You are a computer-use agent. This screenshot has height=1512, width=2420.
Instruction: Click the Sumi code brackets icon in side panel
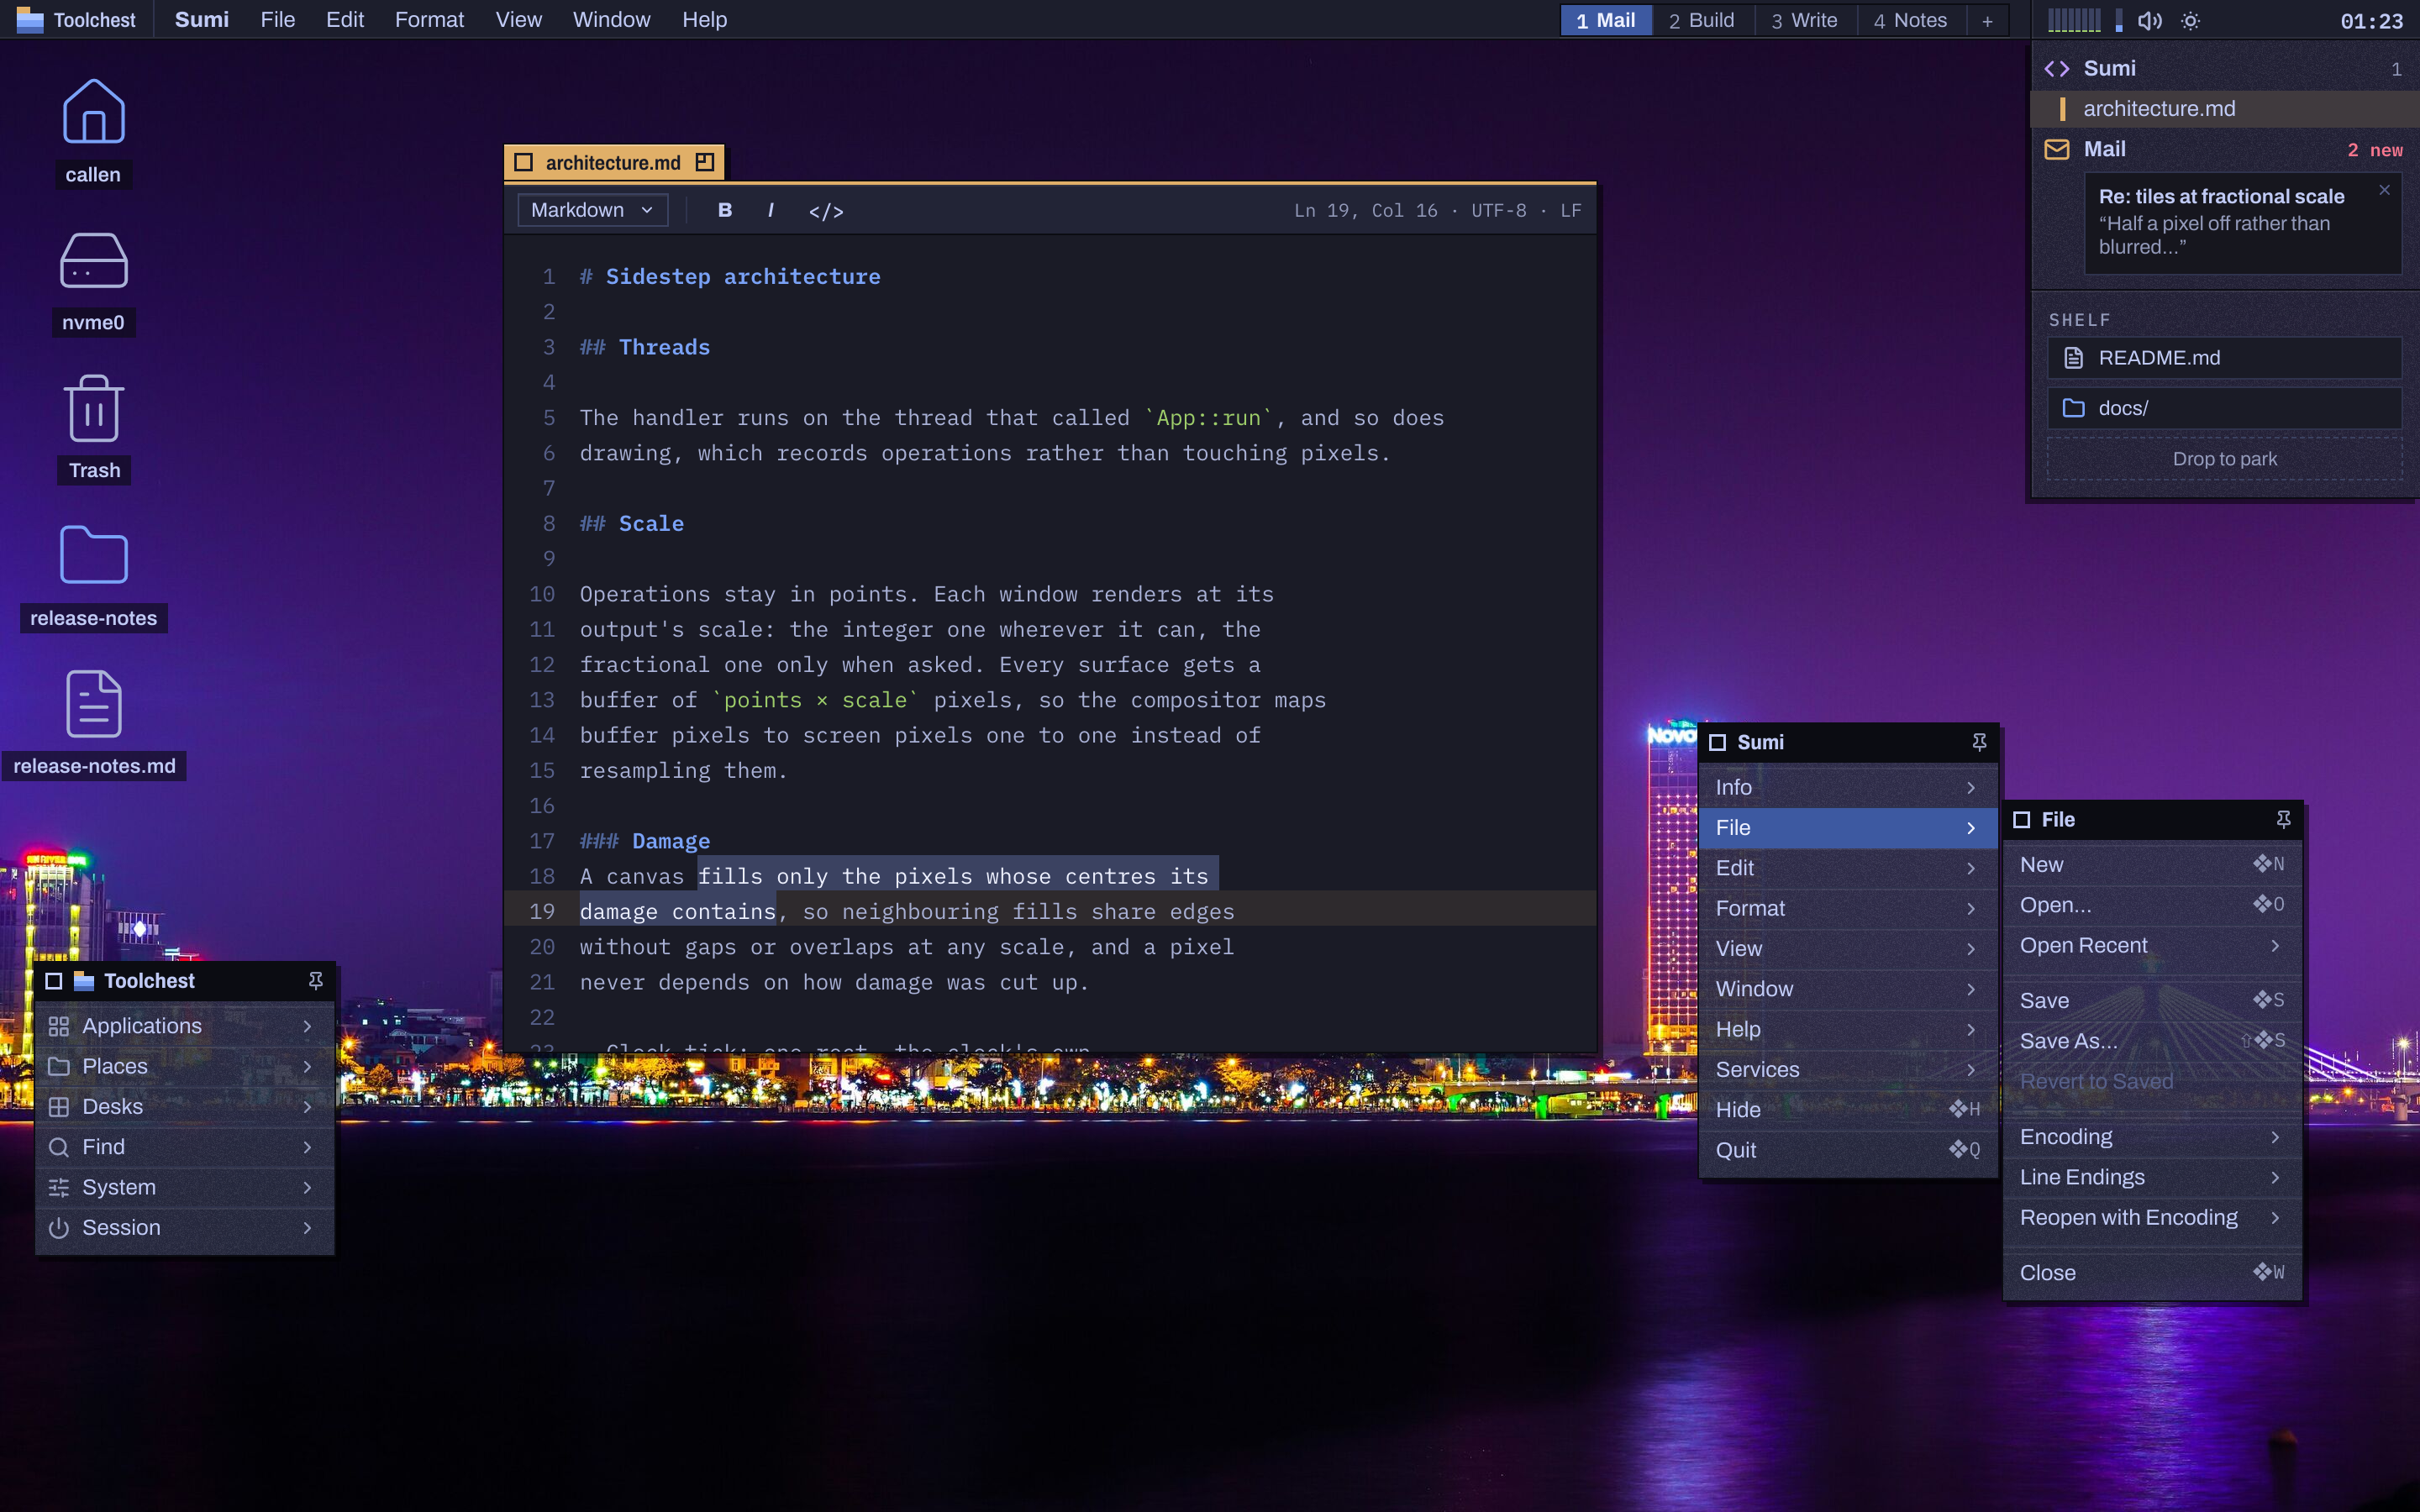(2057, 68)
